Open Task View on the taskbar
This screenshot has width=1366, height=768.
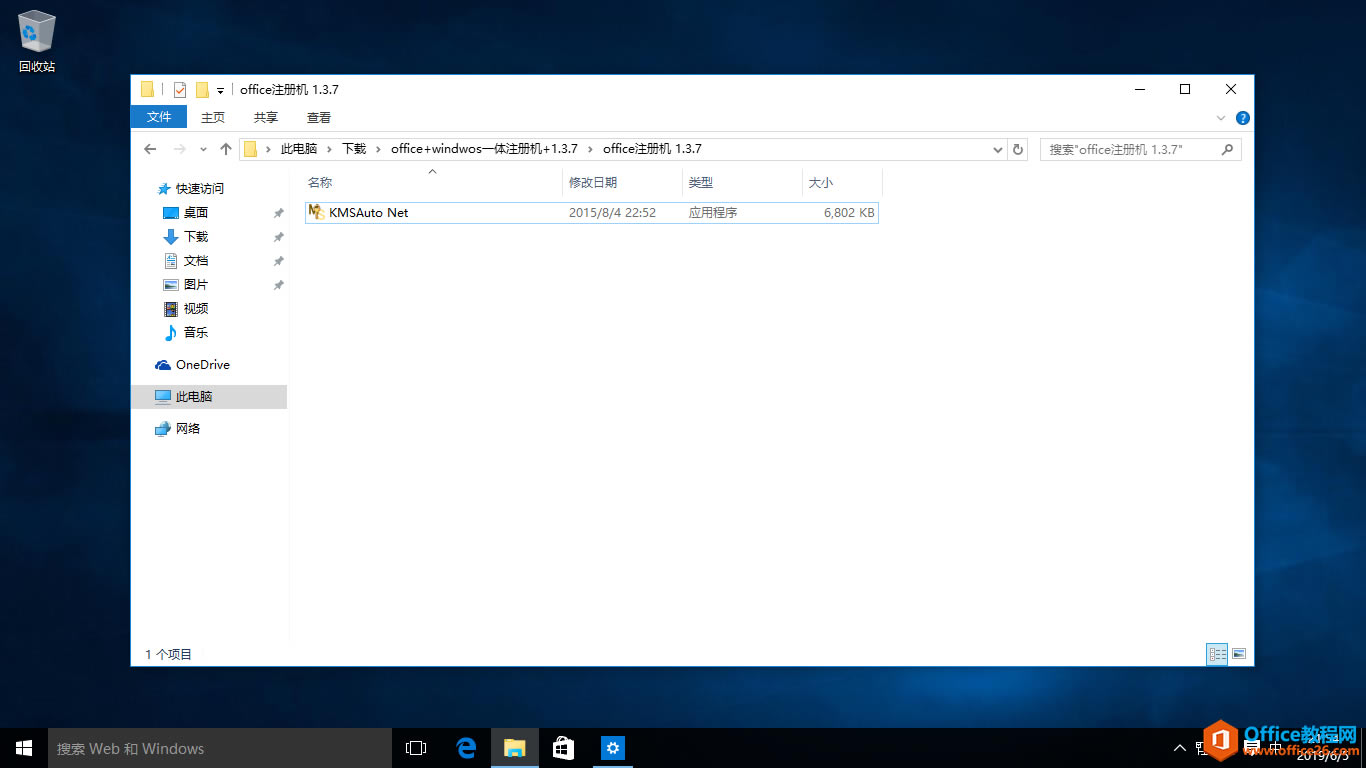point(416,748)
